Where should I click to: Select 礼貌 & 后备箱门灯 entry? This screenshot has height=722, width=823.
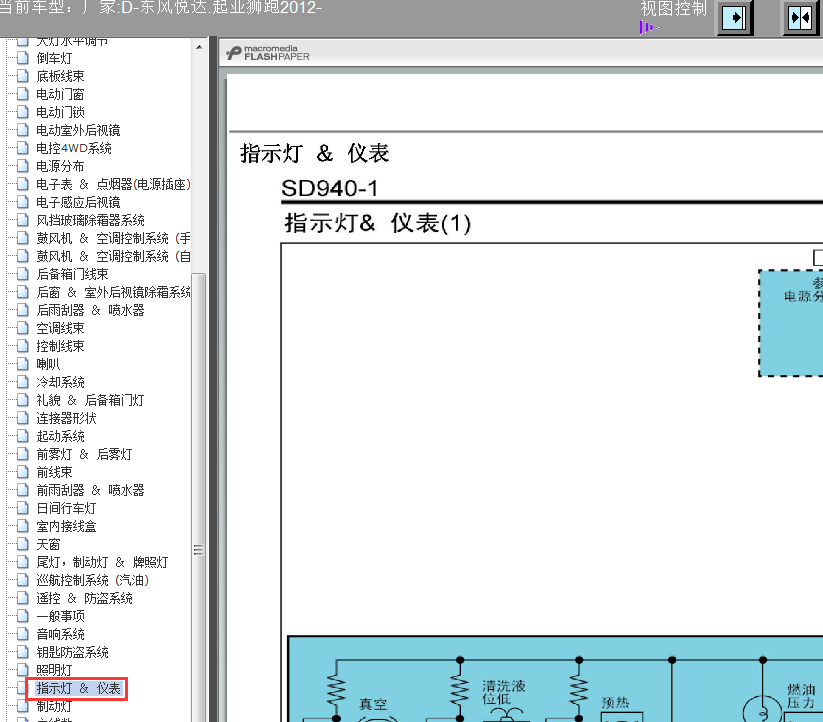(90, 400)
